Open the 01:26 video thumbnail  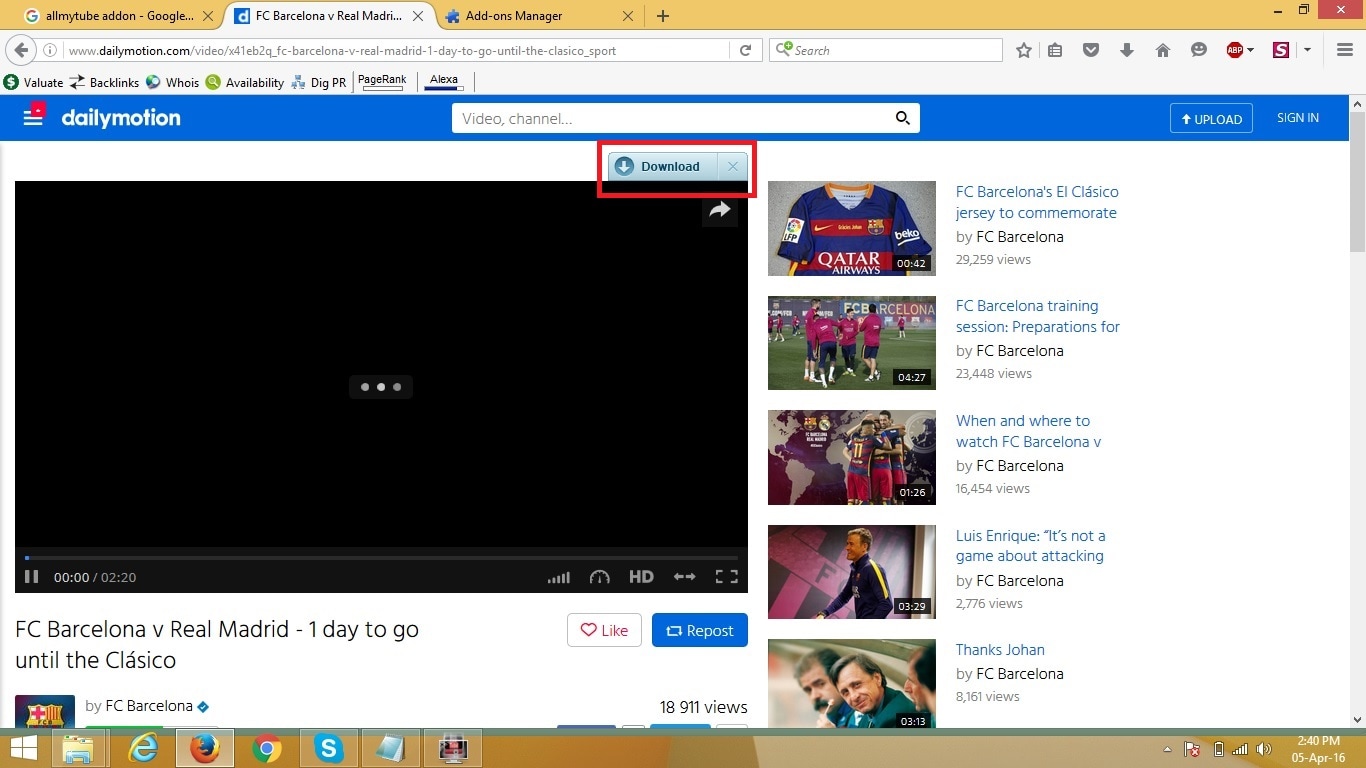coord(852,457)
